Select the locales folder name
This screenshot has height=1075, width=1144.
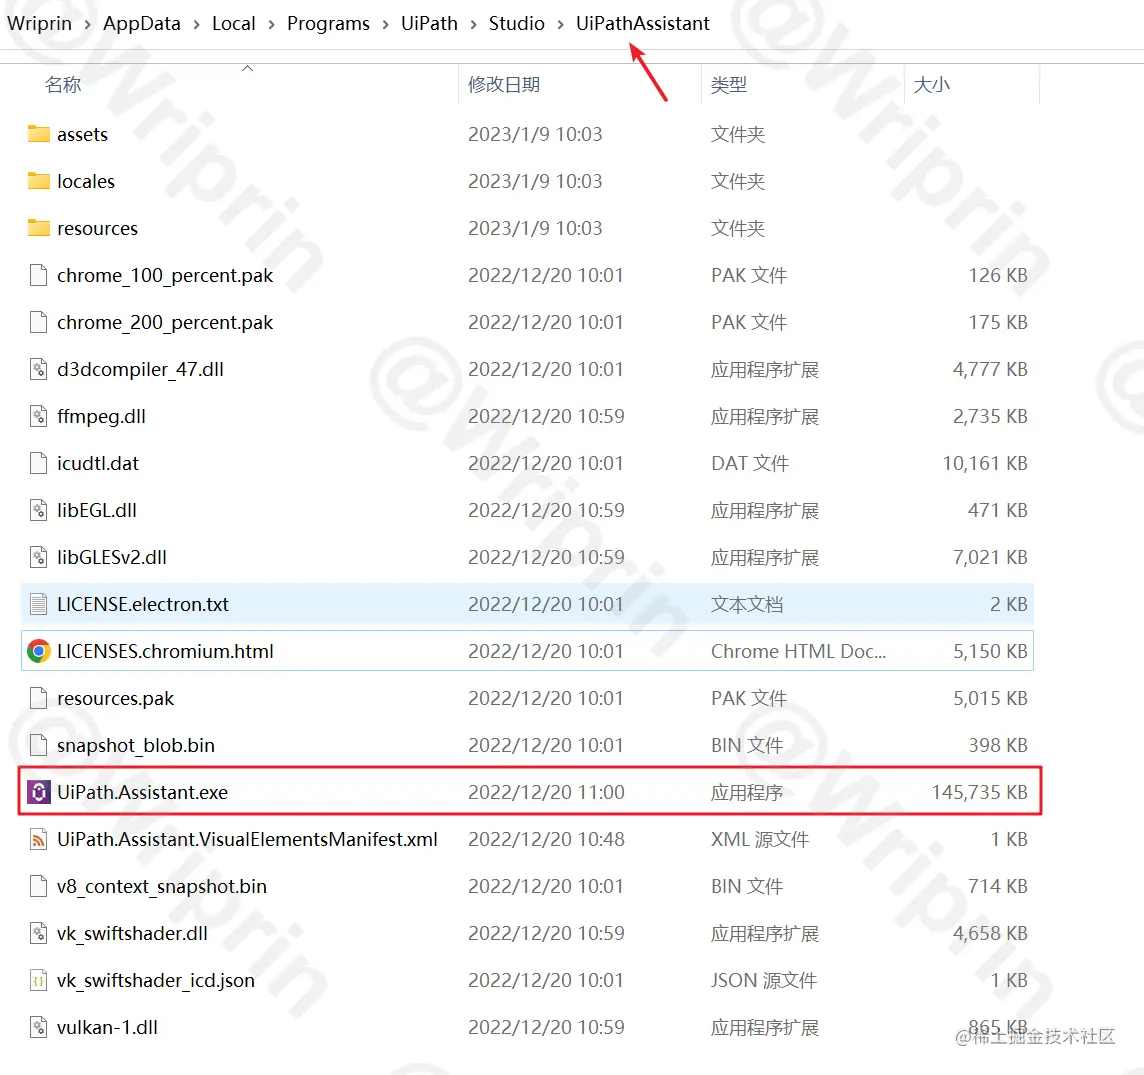point(86,181)
